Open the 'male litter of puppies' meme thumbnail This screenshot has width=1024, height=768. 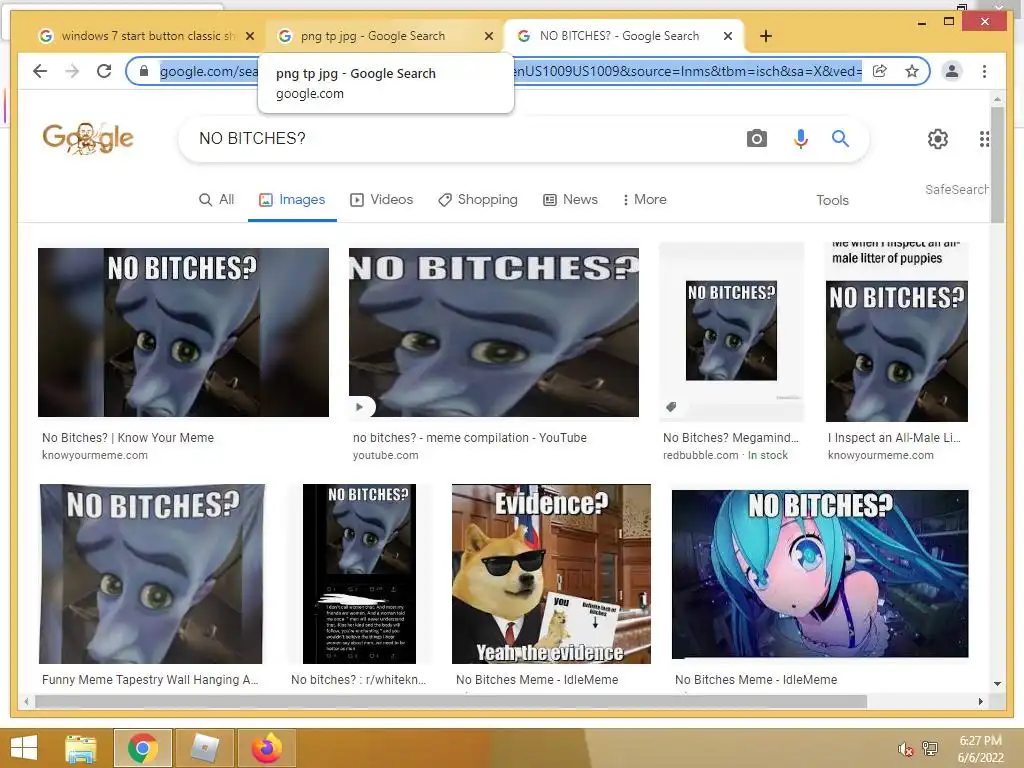(897, 332)
